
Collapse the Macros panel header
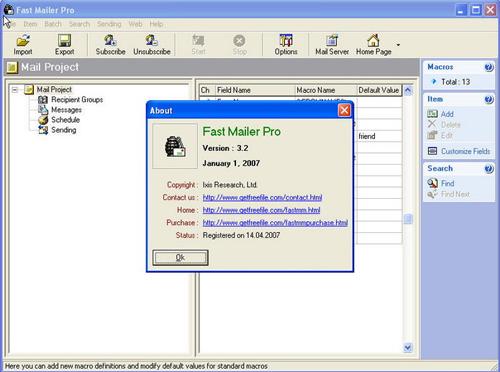pos(459,67)
